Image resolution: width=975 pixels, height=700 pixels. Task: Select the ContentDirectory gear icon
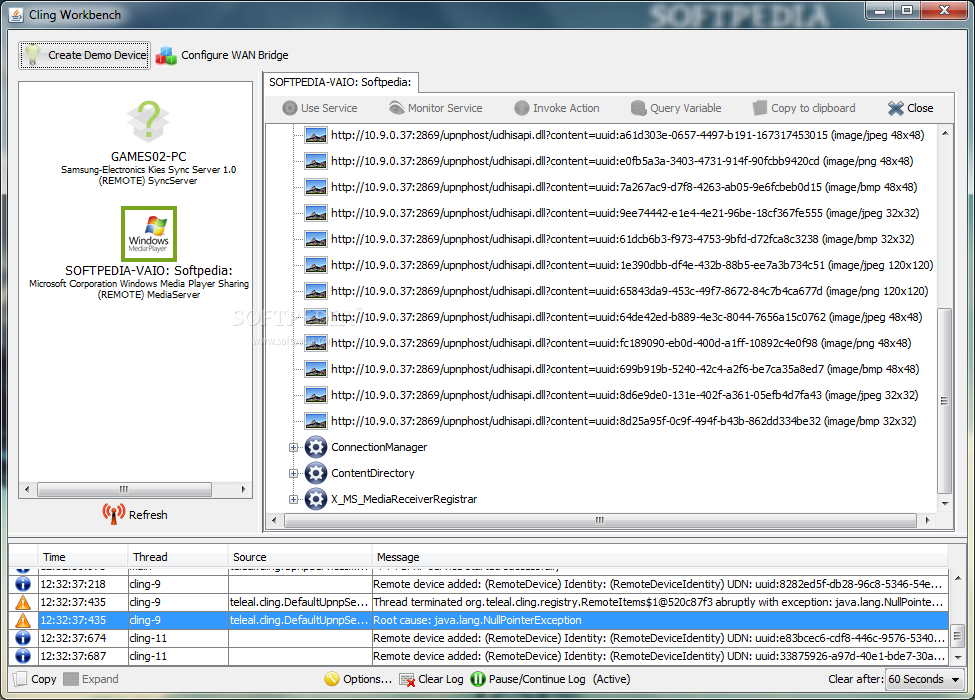[x=316, y=473]
